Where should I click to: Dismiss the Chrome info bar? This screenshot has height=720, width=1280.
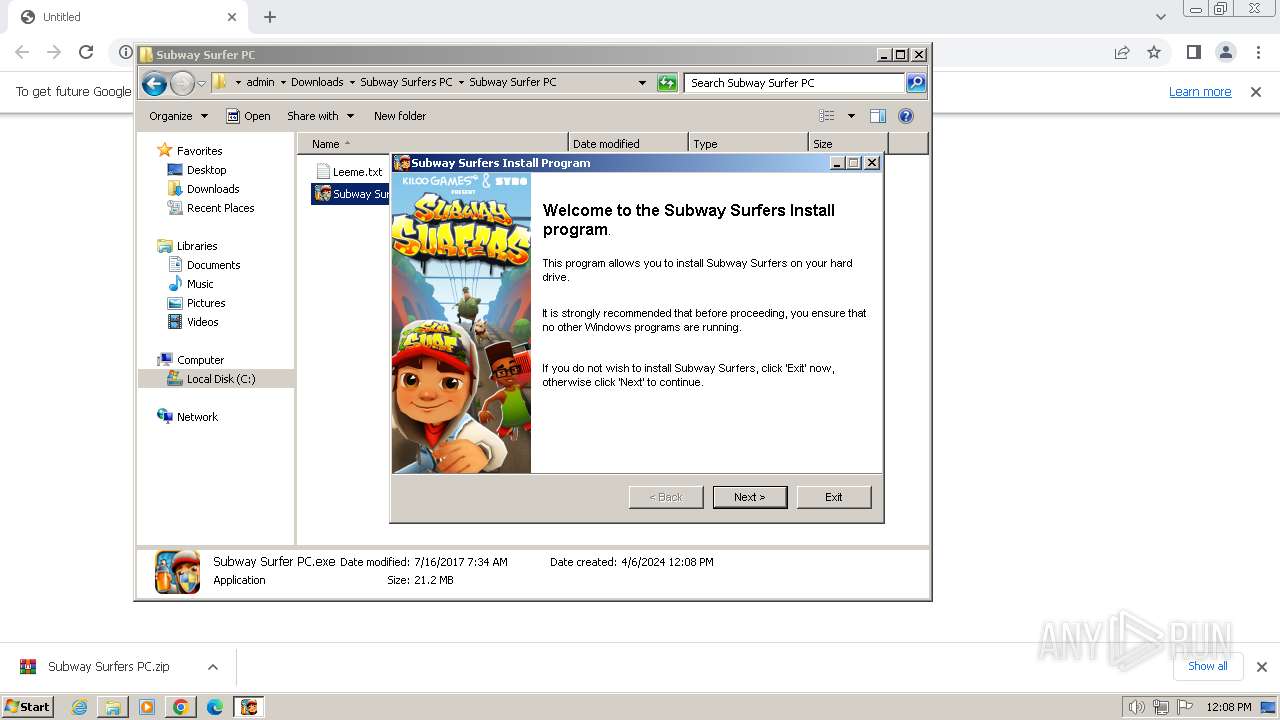1256,92
